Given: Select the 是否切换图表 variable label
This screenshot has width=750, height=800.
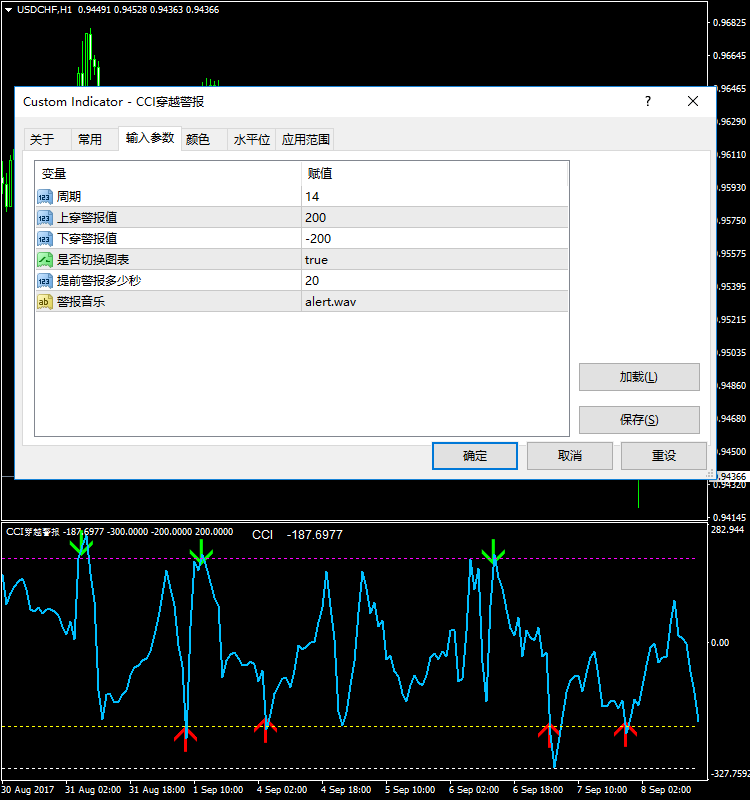Looking at the screenshot, I should [x=93, y=260].
